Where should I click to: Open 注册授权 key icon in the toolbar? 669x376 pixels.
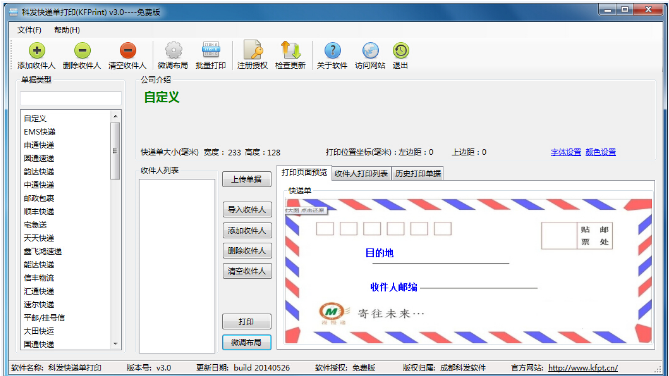coord(253,50)
